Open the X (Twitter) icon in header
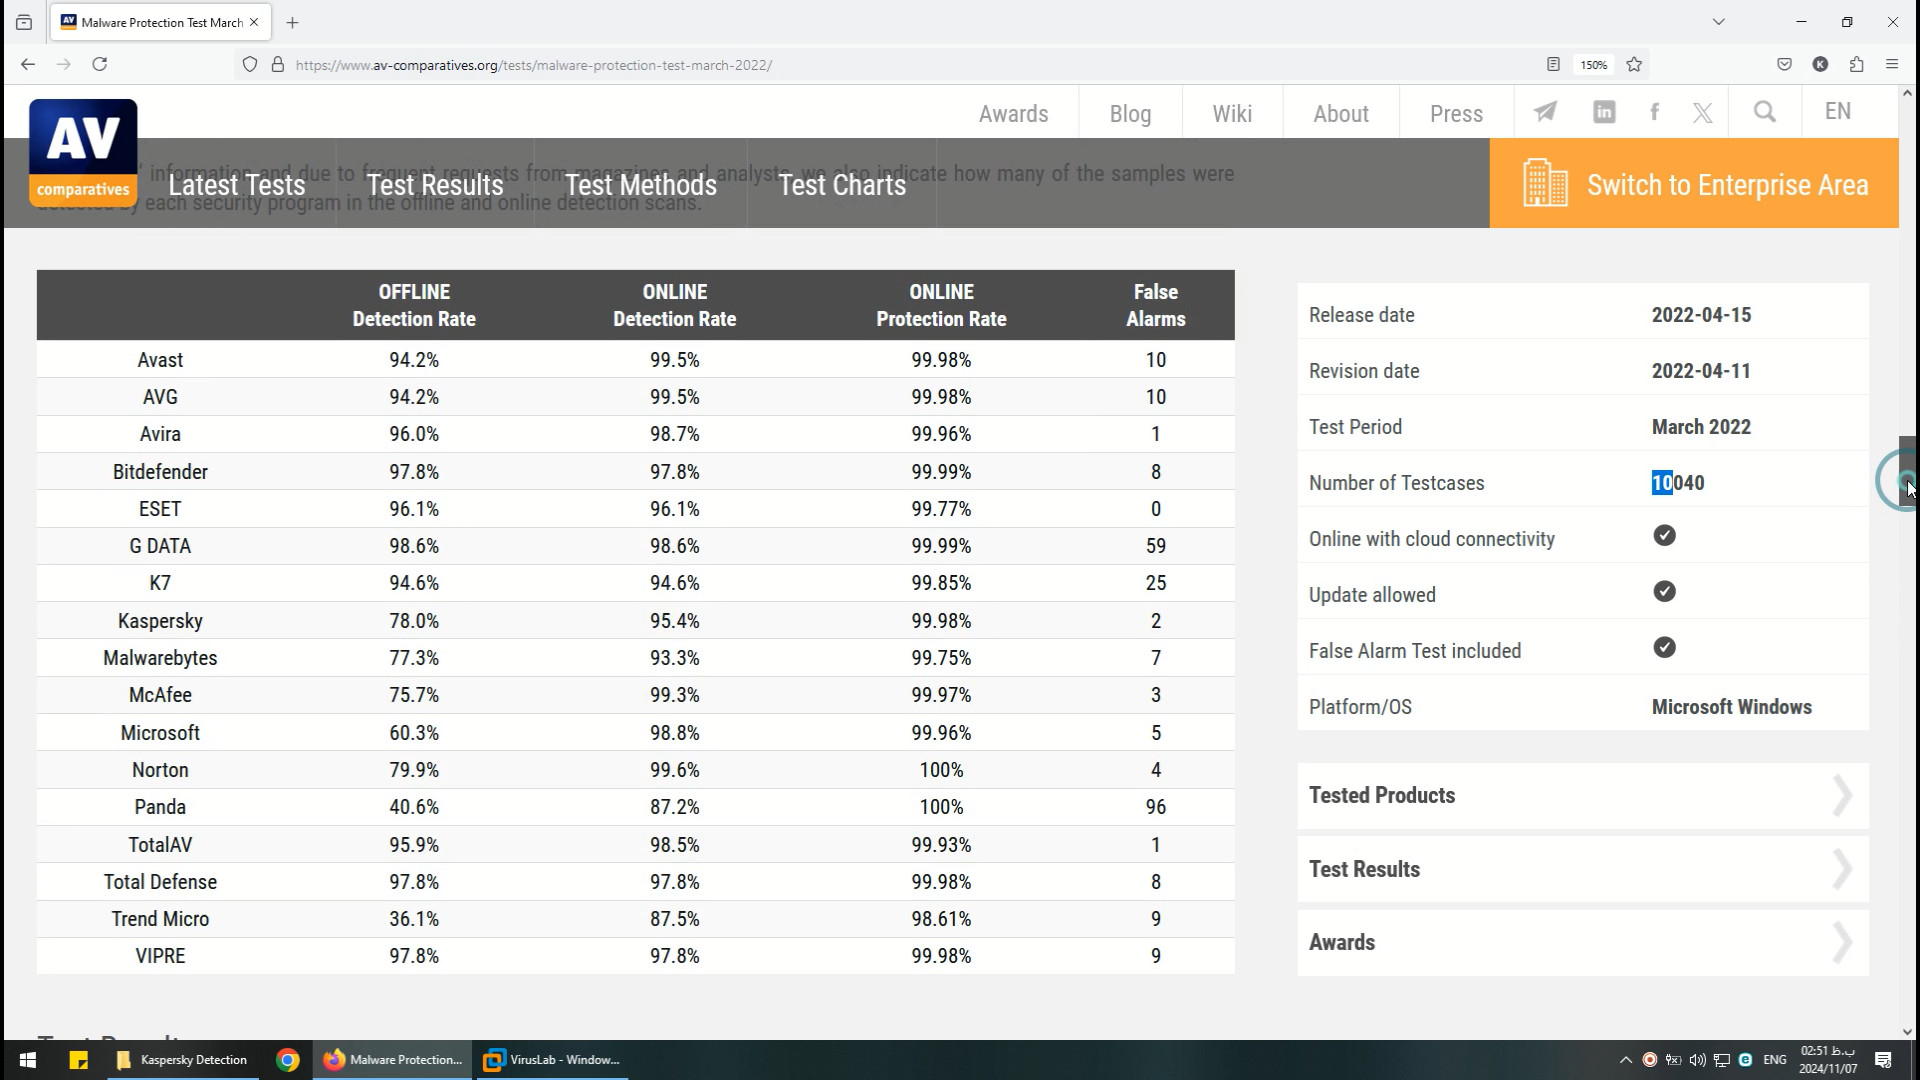Viewport: 1920px width, 1080px height. coord(1703,112)
